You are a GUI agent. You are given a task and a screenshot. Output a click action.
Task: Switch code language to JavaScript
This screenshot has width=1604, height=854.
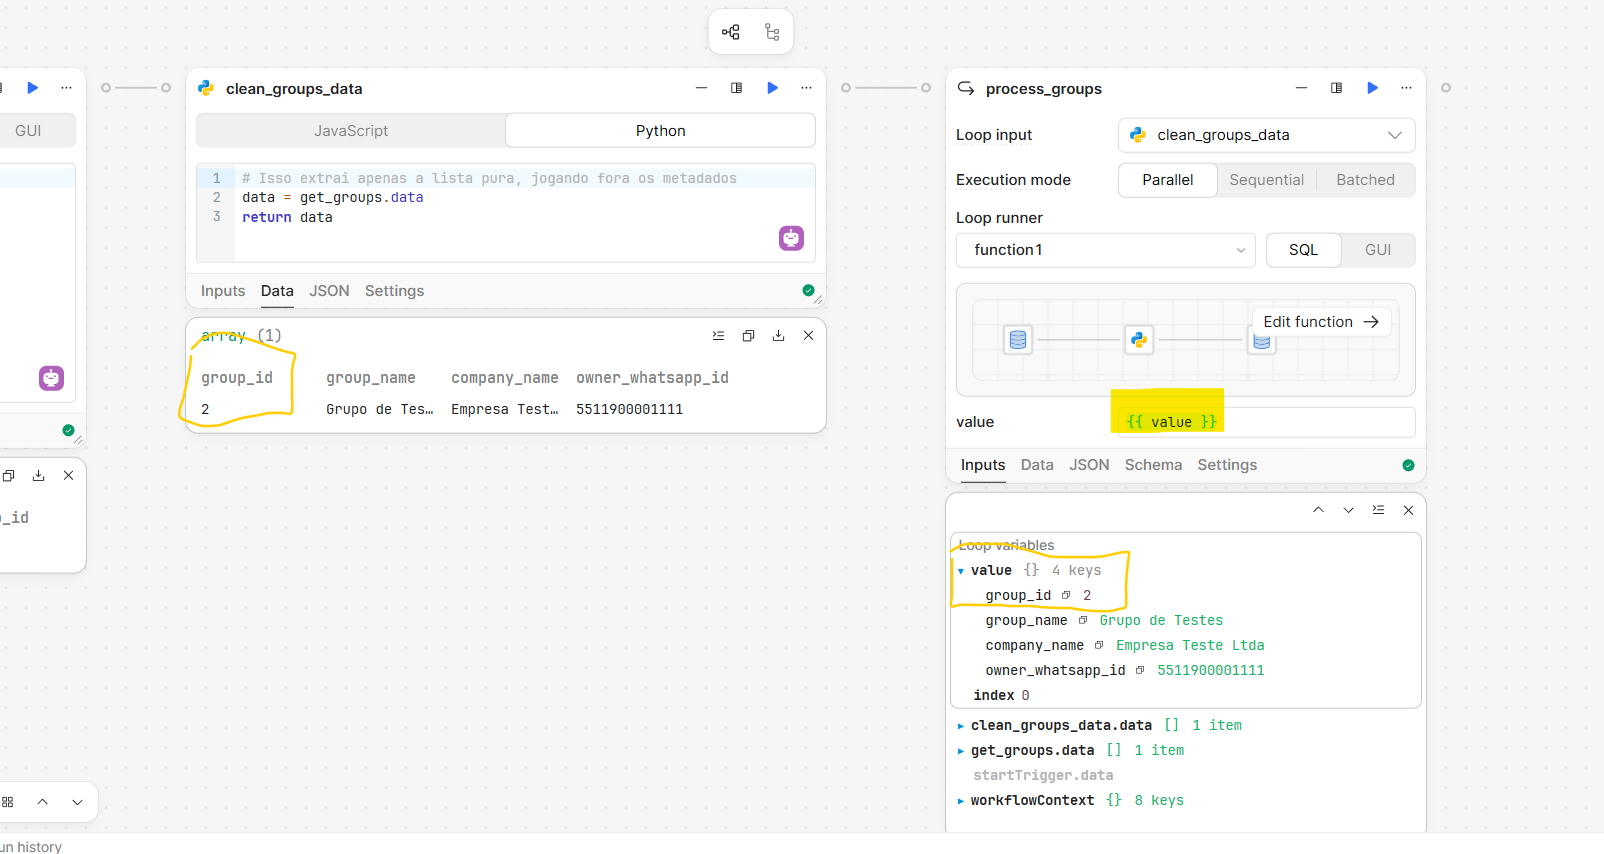coord(351,131)
